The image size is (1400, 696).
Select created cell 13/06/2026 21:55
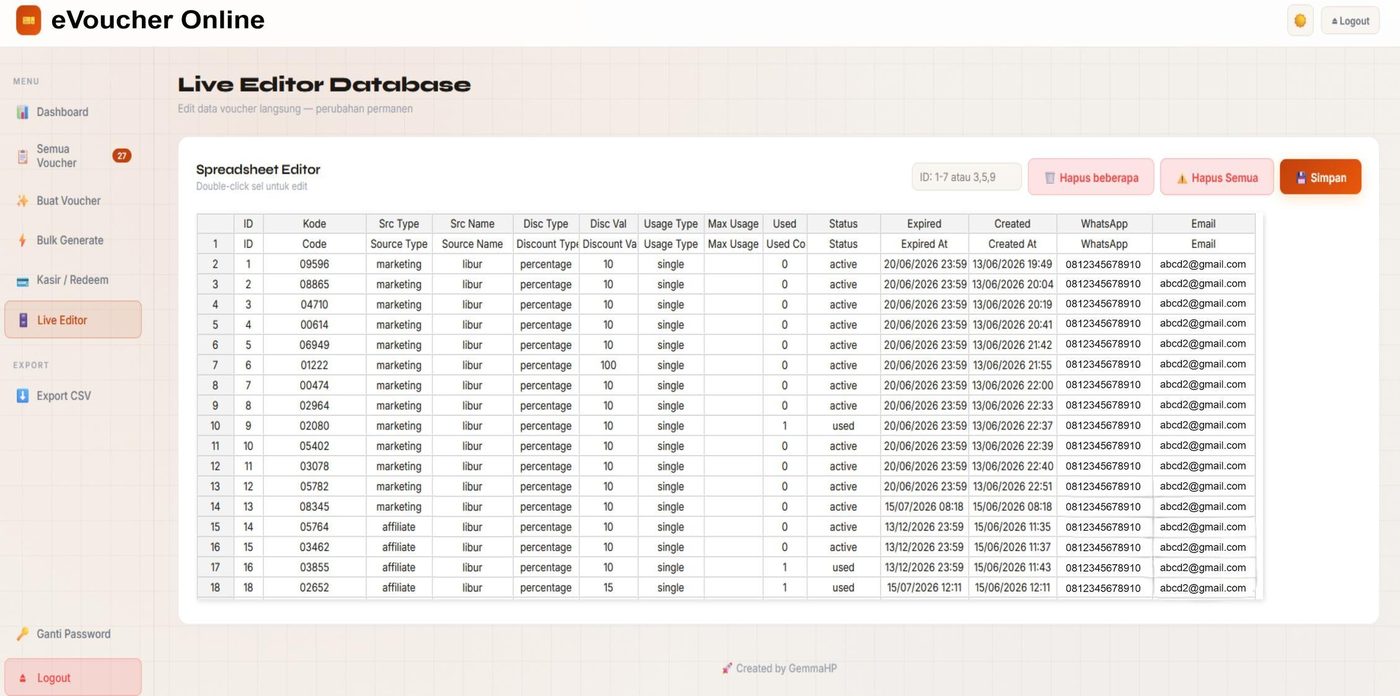1012,366
